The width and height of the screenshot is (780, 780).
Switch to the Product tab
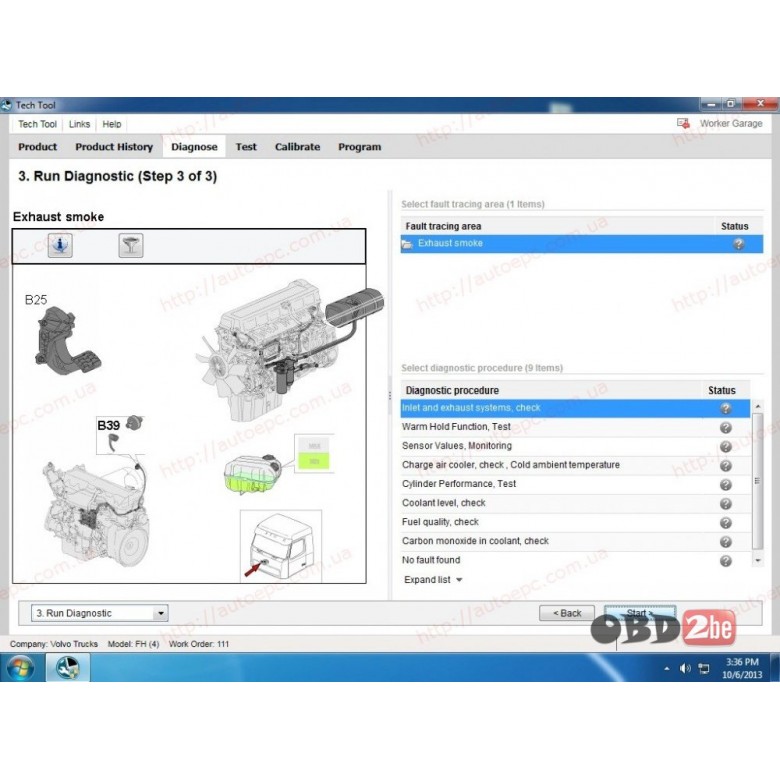[x=37, y=147]
